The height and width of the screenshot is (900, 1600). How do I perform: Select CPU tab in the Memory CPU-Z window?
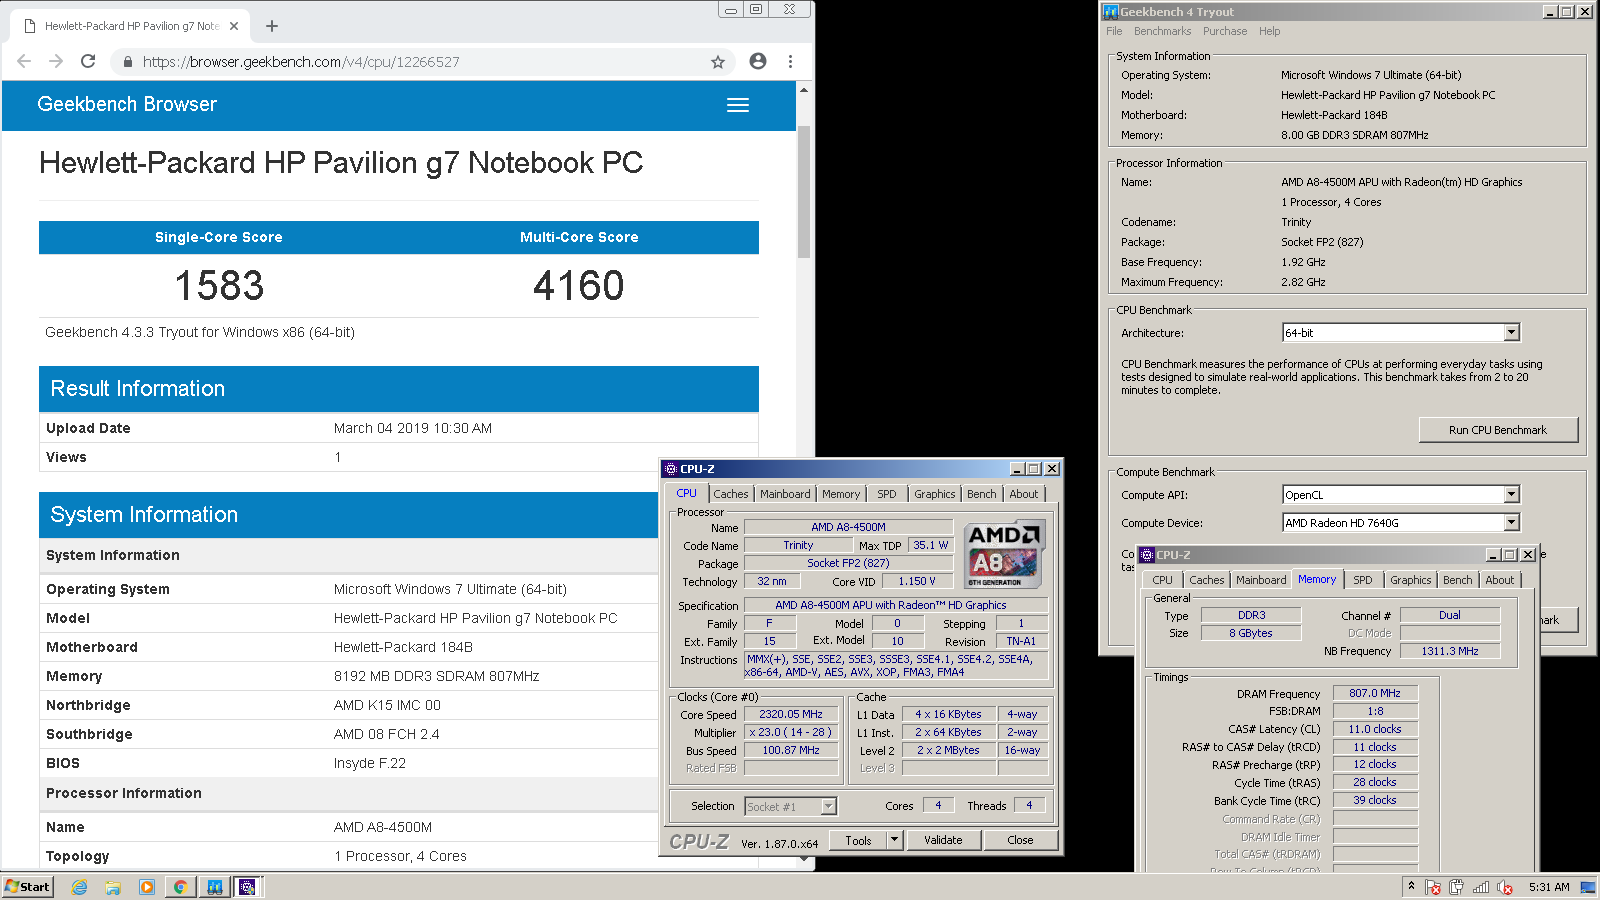point(1162,580)
